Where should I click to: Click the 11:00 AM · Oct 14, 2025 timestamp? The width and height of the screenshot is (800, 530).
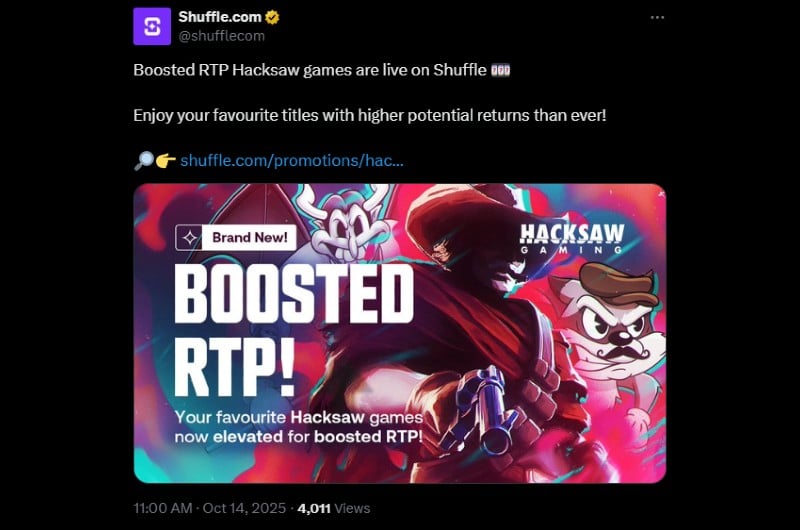click(x=210, y=509)
